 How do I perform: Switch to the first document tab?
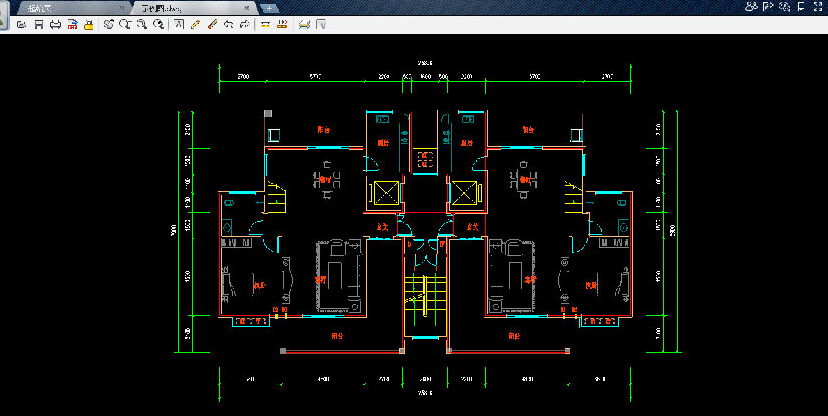[x=40, y=7]
